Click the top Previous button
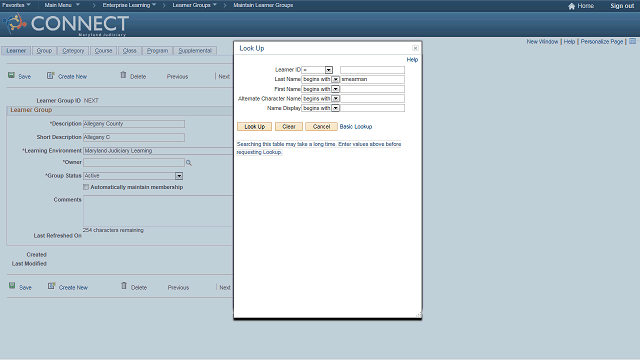The image size is (640, 360). click(177, 76)
